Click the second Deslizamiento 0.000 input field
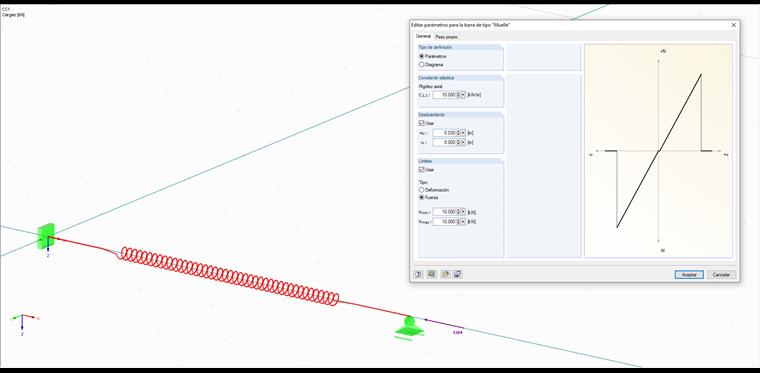The width and height of the screenshot is (760, 373). click(444, 142)
